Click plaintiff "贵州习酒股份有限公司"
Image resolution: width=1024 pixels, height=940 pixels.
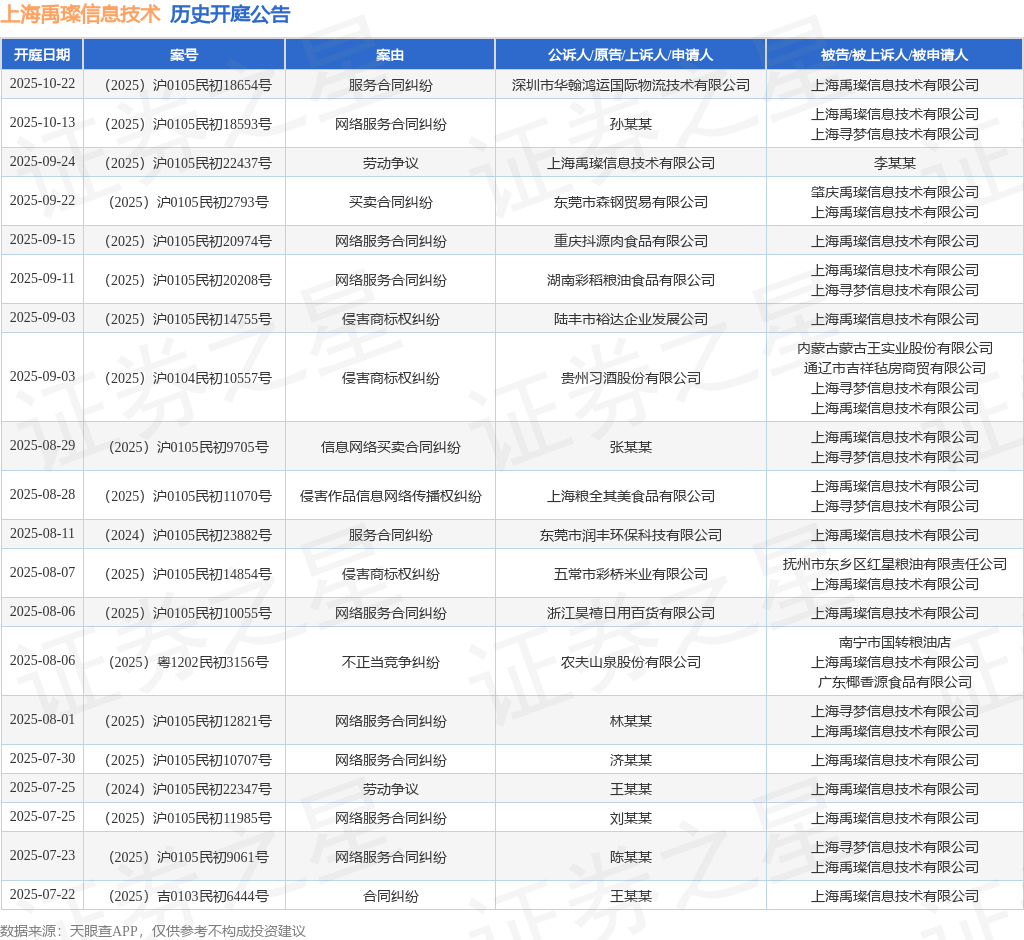click(x=631, y=378)
